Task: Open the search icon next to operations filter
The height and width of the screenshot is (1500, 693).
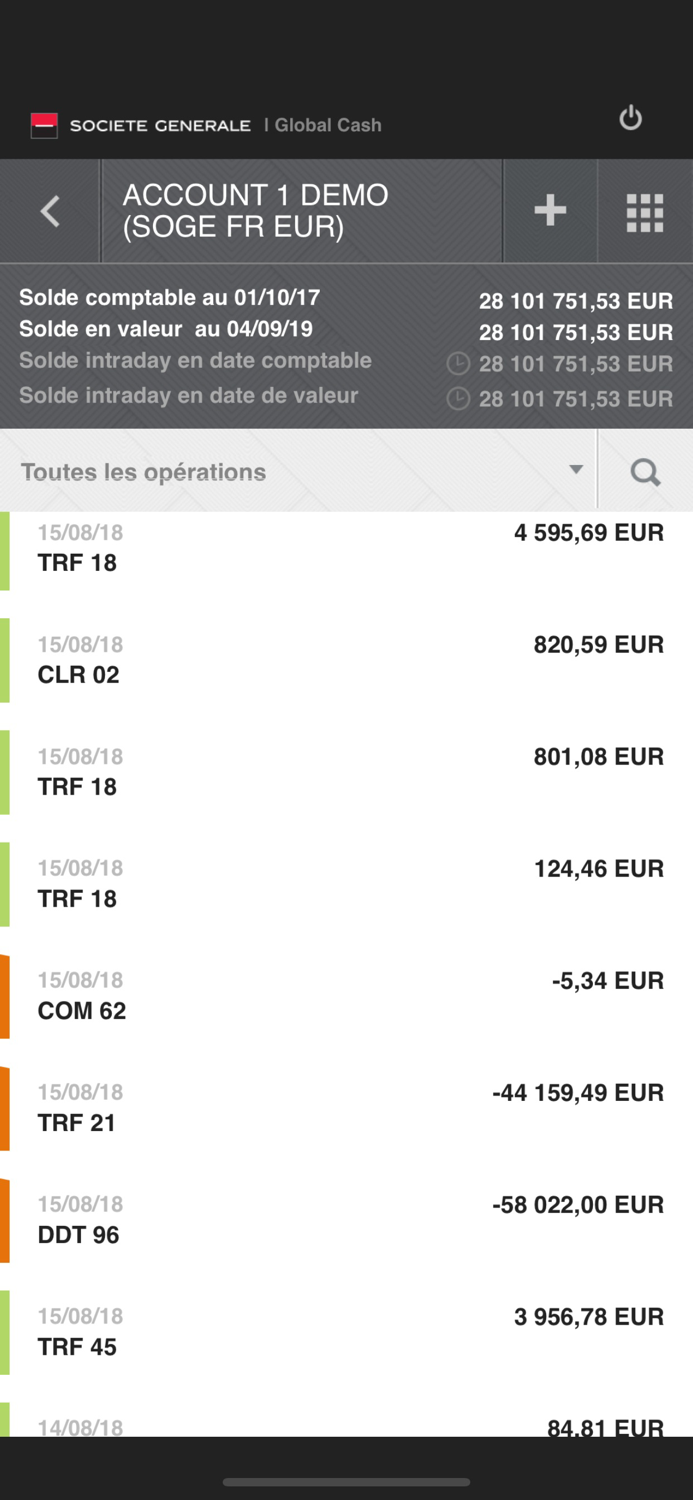Action: (645, 470)
